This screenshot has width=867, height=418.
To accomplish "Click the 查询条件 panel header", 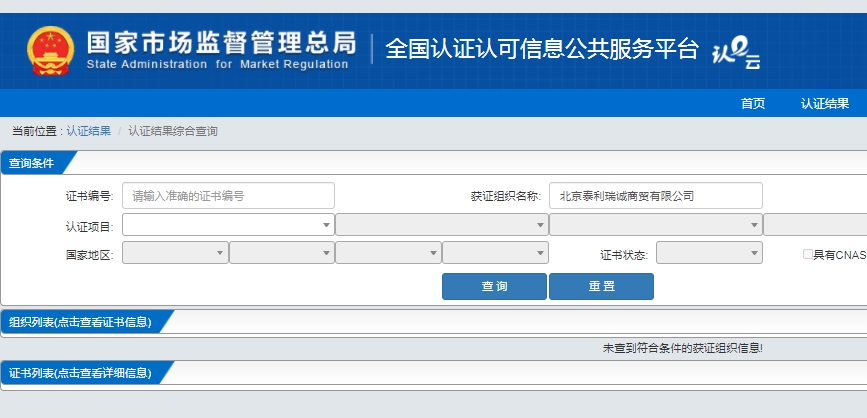I will point(32,163).
